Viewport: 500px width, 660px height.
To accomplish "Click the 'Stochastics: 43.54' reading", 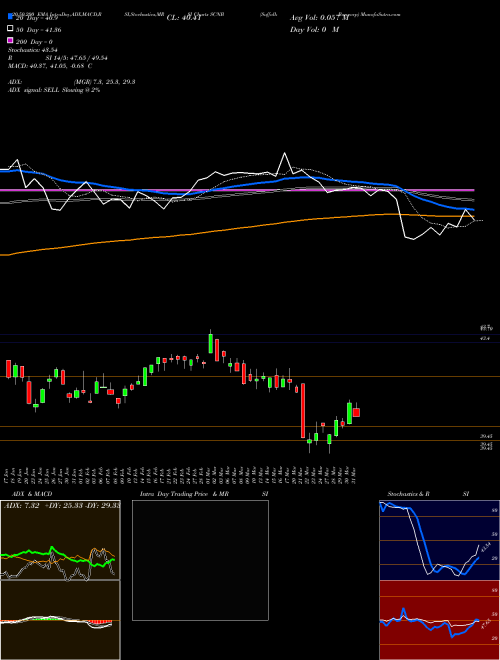I will (32, 50).
